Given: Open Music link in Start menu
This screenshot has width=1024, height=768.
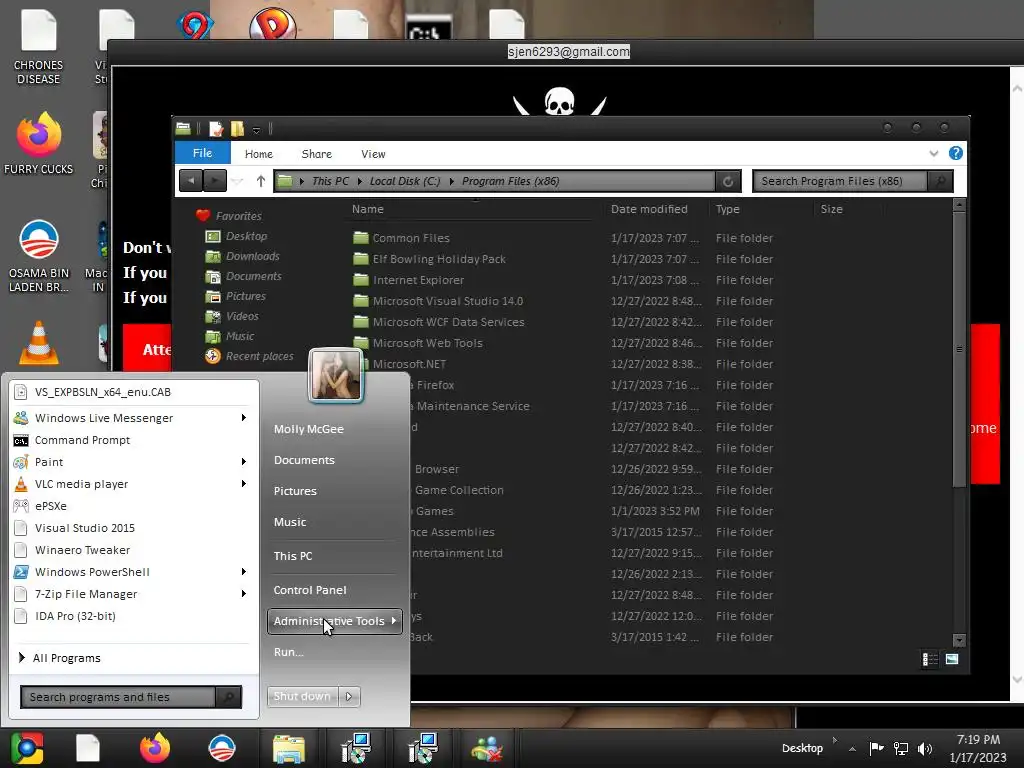Looking at the screenshot, I should tap(290, 522).
